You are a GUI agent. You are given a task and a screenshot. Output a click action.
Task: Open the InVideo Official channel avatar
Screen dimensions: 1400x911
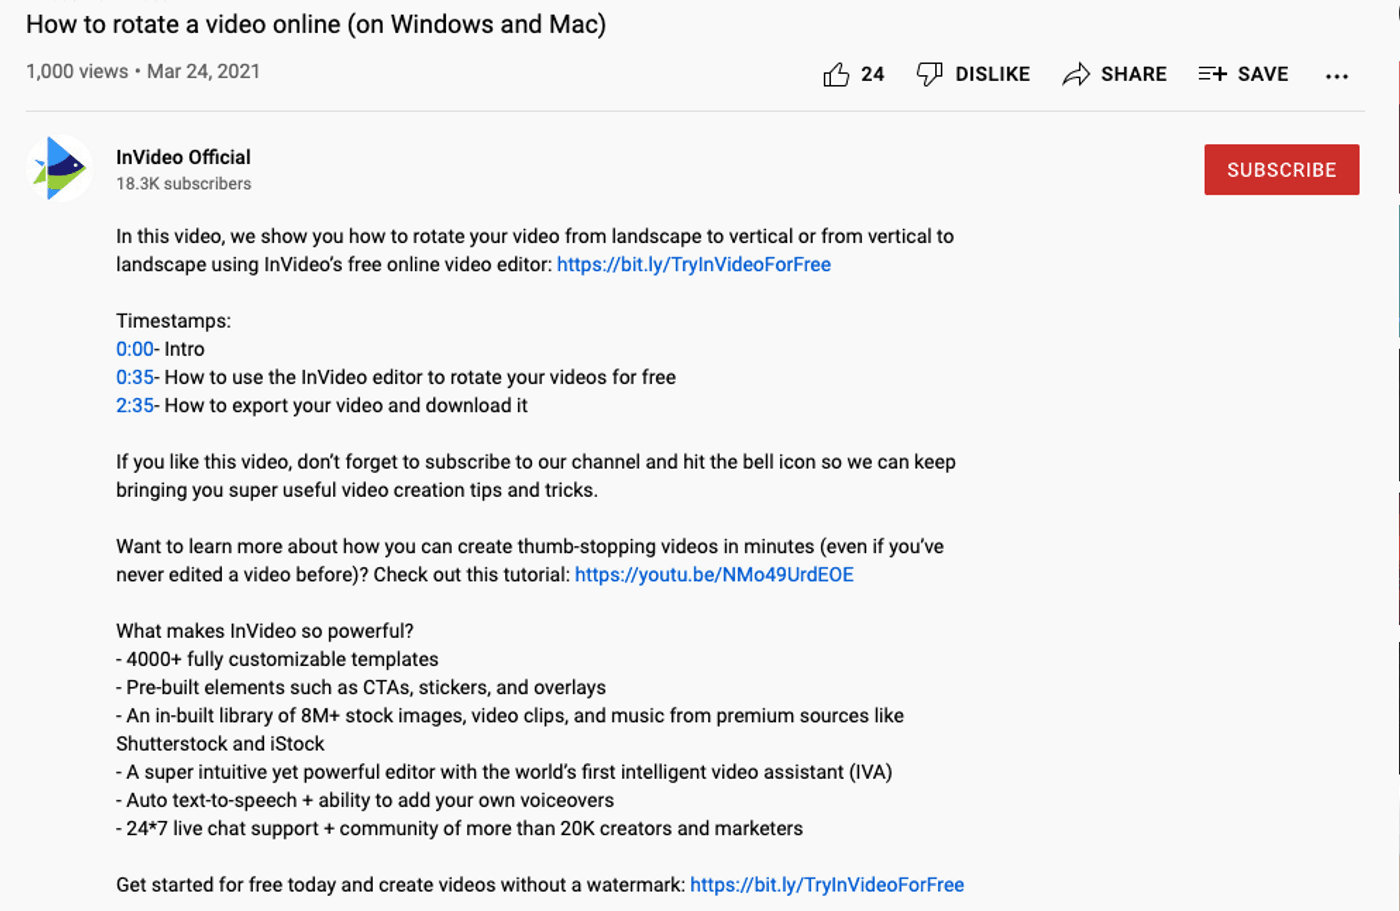coord(59,169)
